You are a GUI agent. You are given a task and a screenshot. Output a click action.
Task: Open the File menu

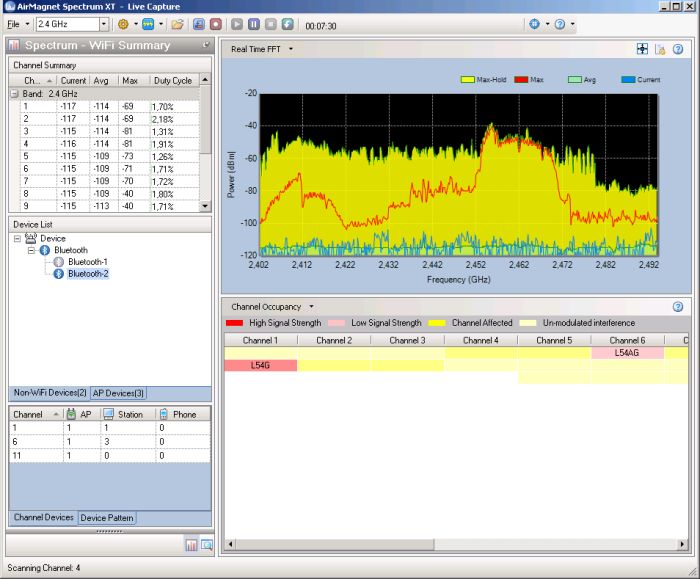tap(13, 23)
